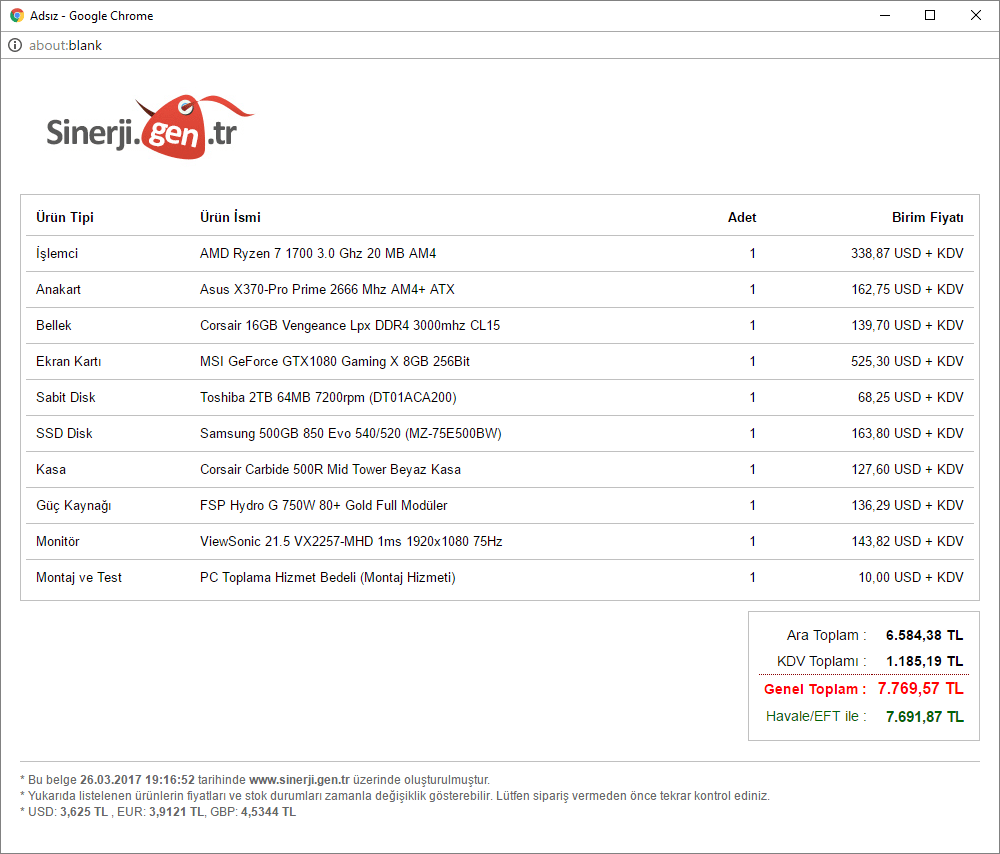Click Samsung 500GB 850 Evo product name

click(351, 434)
